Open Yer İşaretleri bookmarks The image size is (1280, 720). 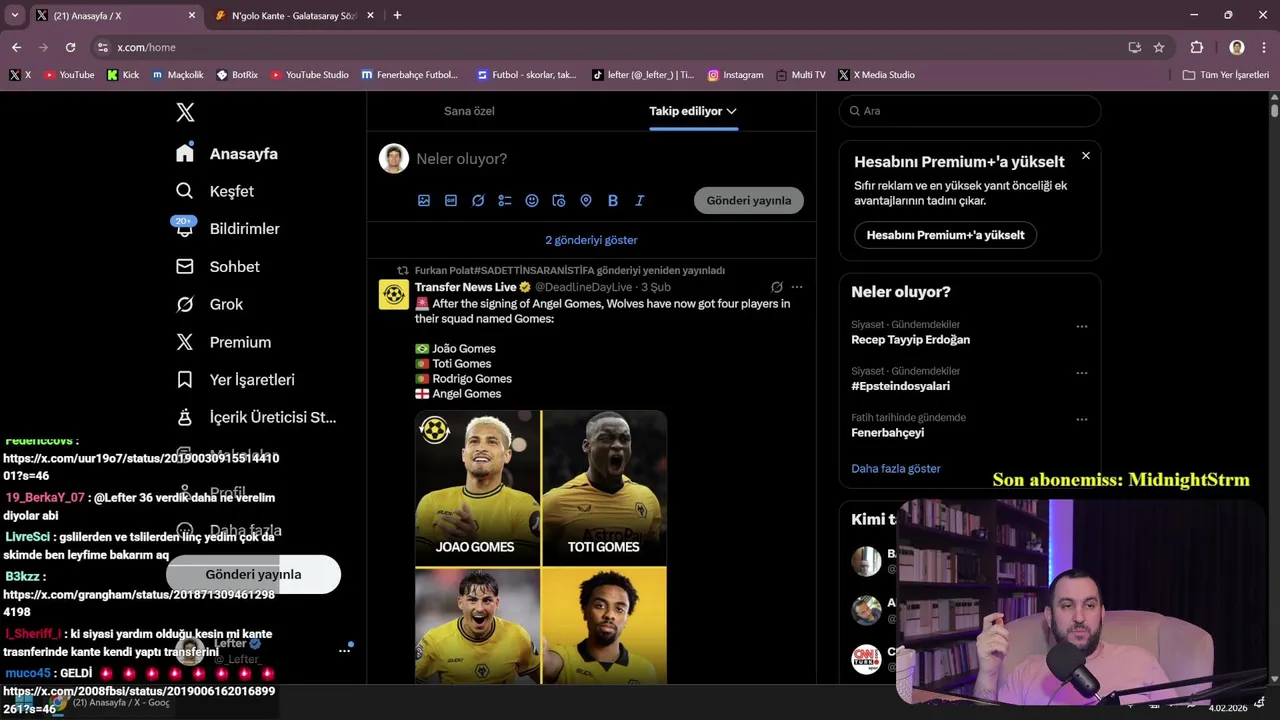[235, 380]
